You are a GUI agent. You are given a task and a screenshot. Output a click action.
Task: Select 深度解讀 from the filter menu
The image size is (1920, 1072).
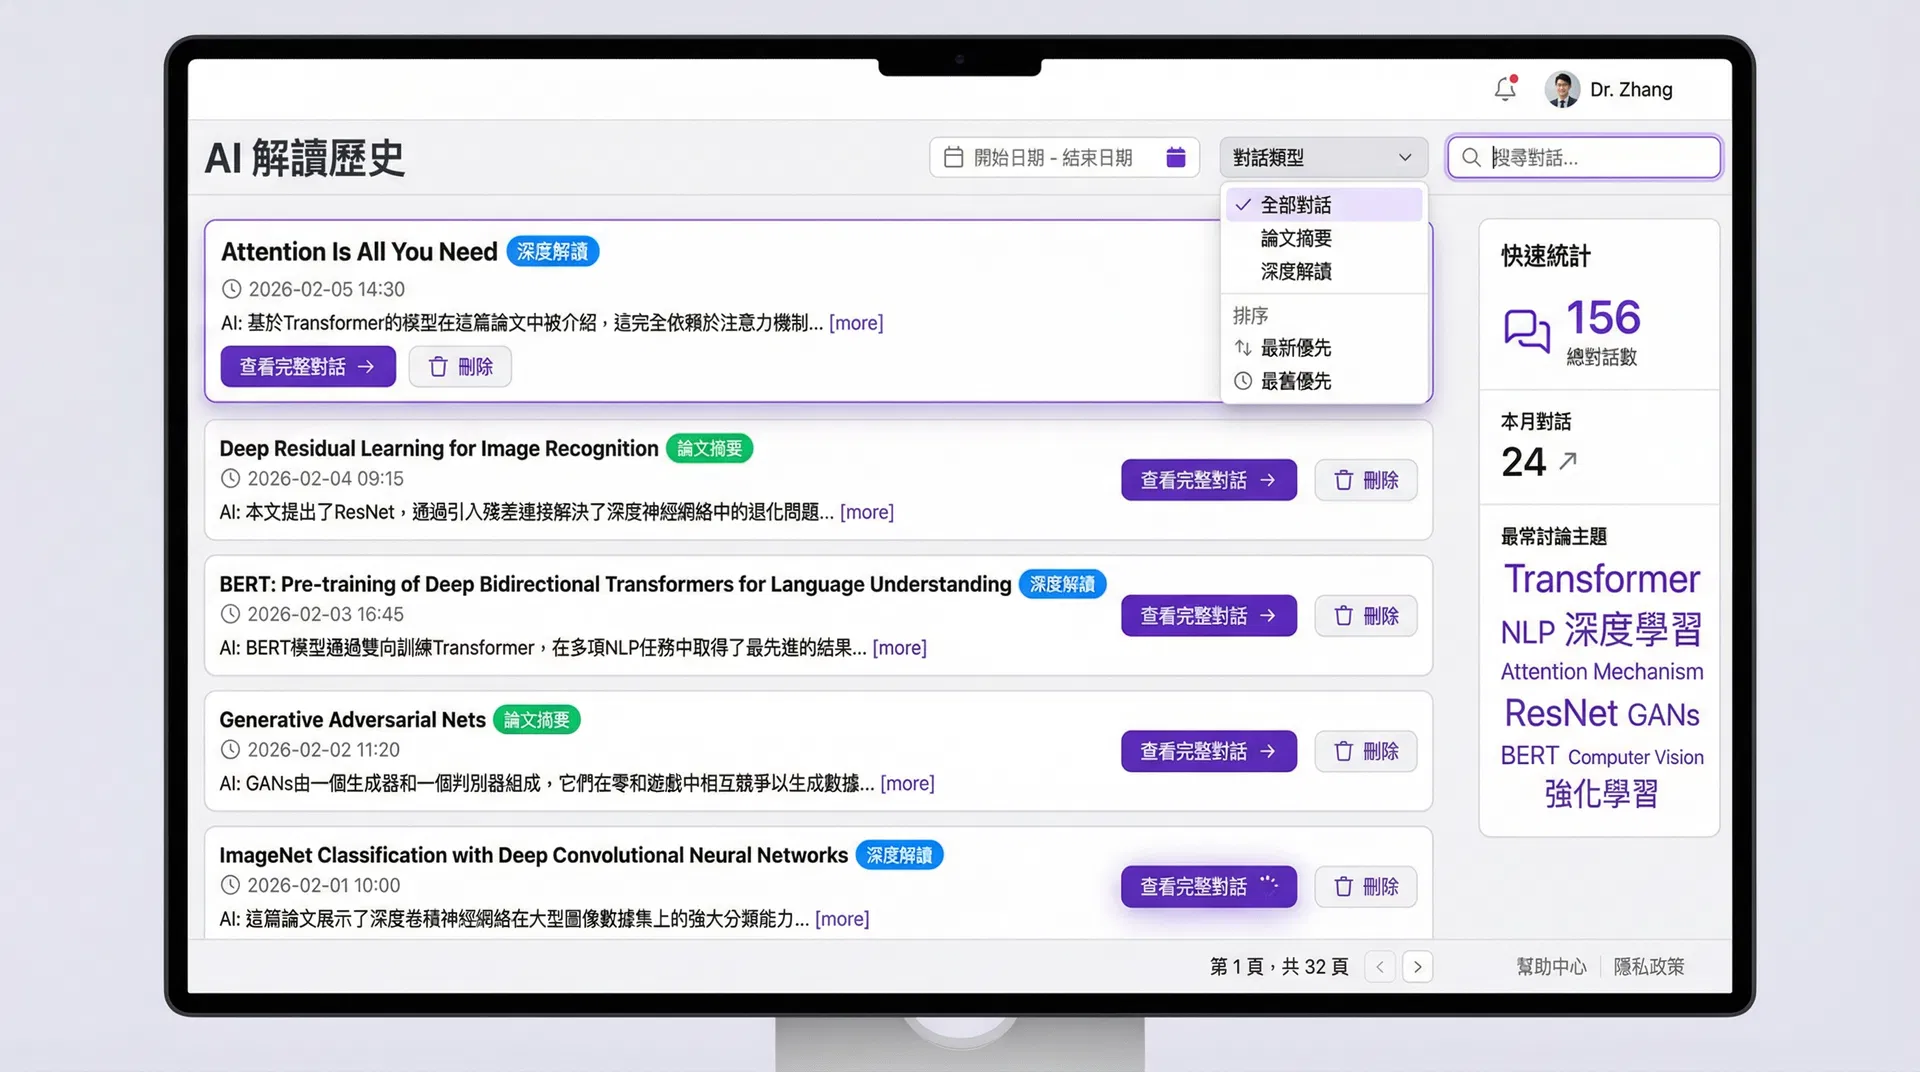(x=1295, y=271)
